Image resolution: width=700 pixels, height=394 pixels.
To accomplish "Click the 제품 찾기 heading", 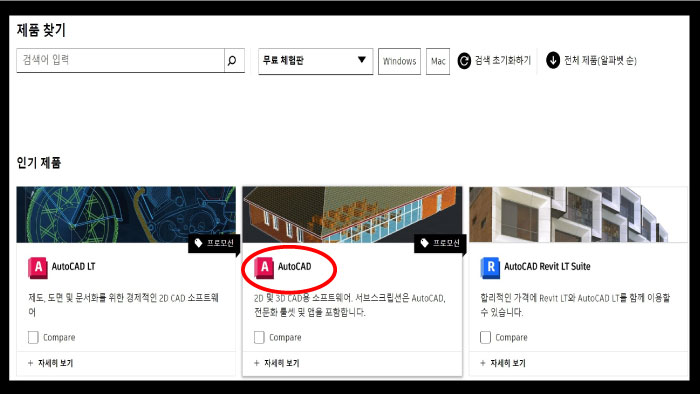I will pos(41,30).
